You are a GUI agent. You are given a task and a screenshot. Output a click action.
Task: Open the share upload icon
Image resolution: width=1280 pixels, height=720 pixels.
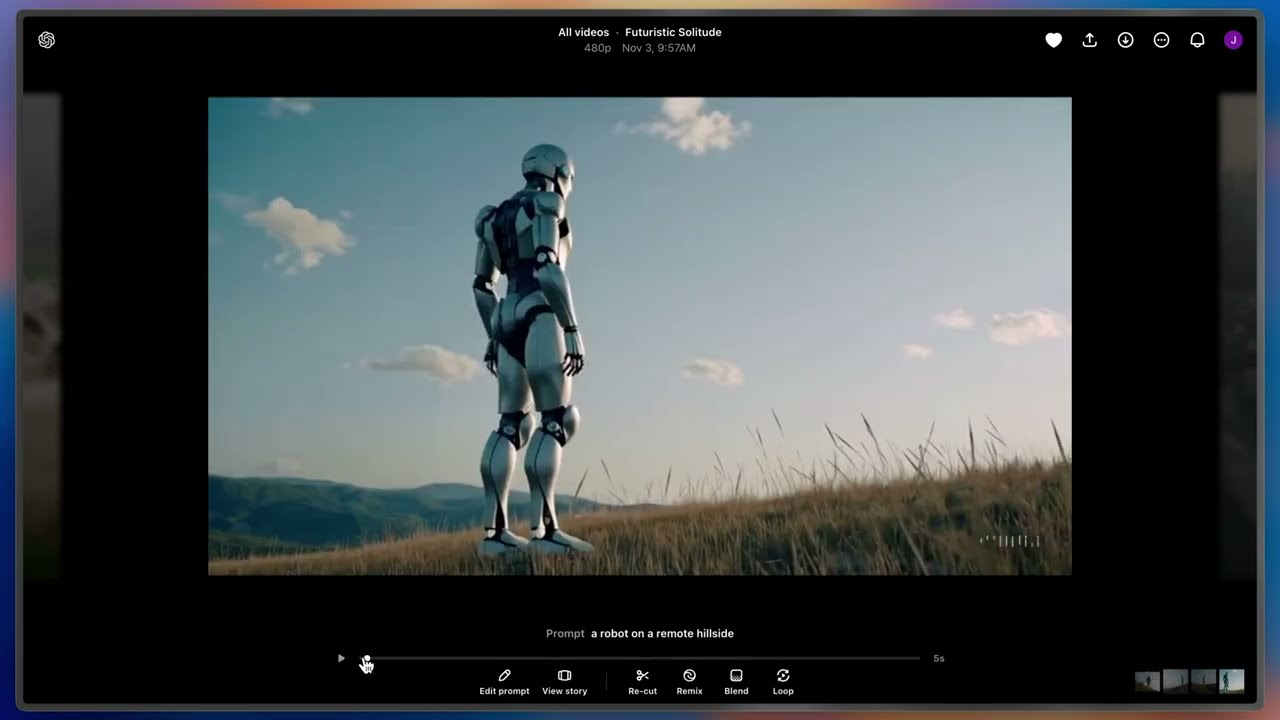tap(1090, 40)
